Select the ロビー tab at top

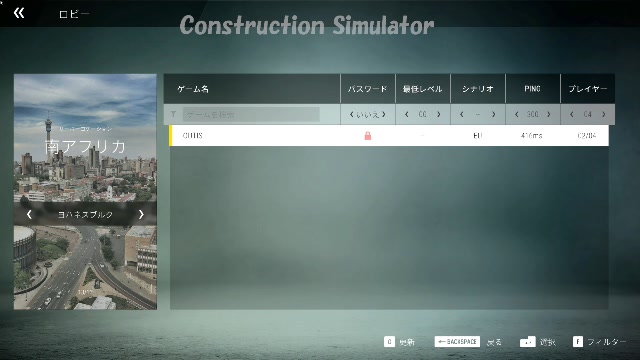coord(74,14)
